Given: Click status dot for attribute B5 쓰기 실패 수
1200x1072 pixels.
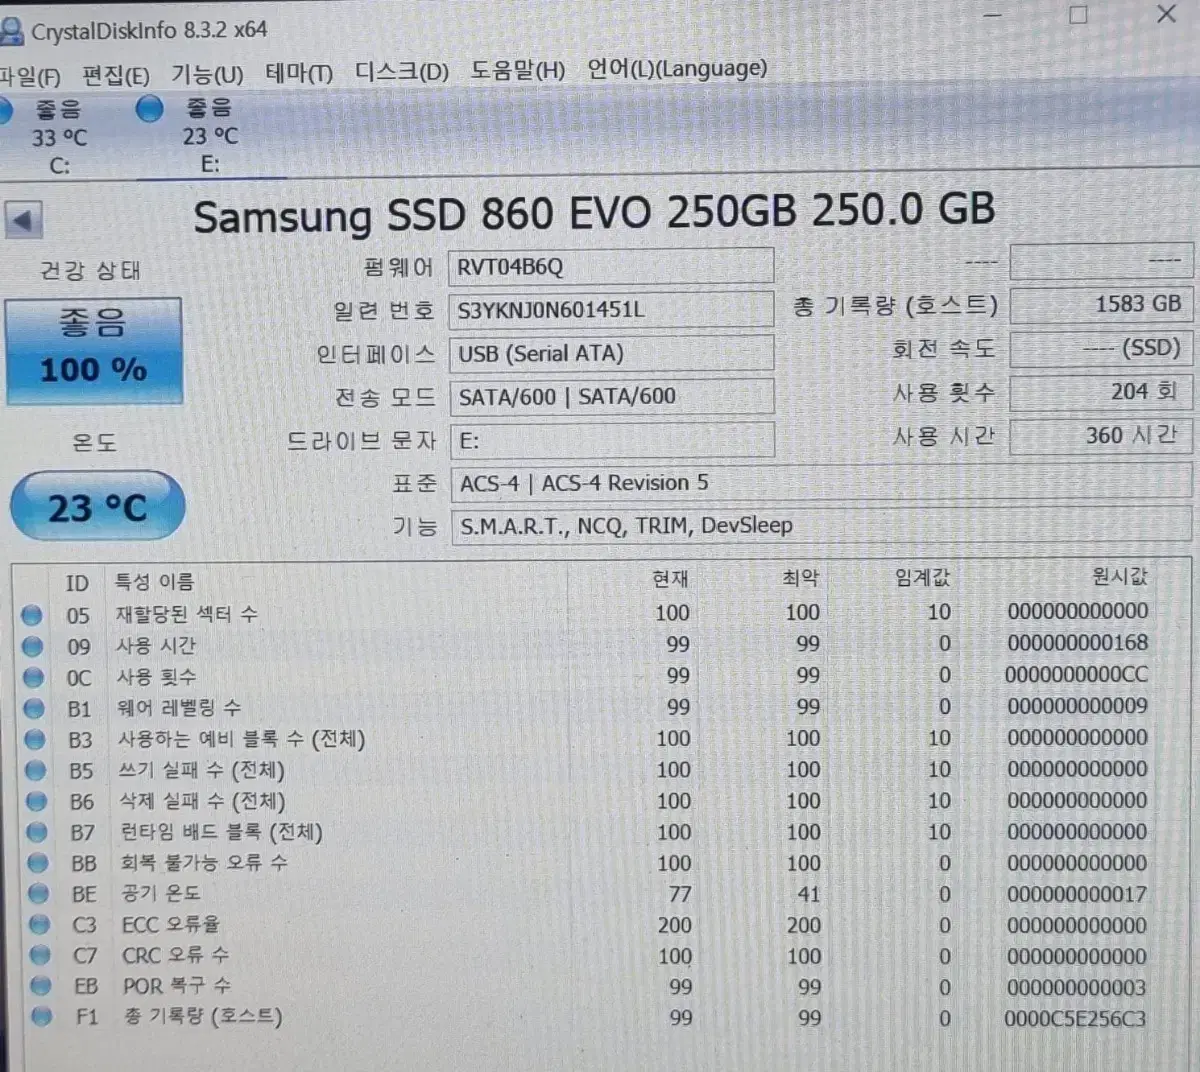Looking at the screenshot, I should pyautogui.click(x=36, y=770).
